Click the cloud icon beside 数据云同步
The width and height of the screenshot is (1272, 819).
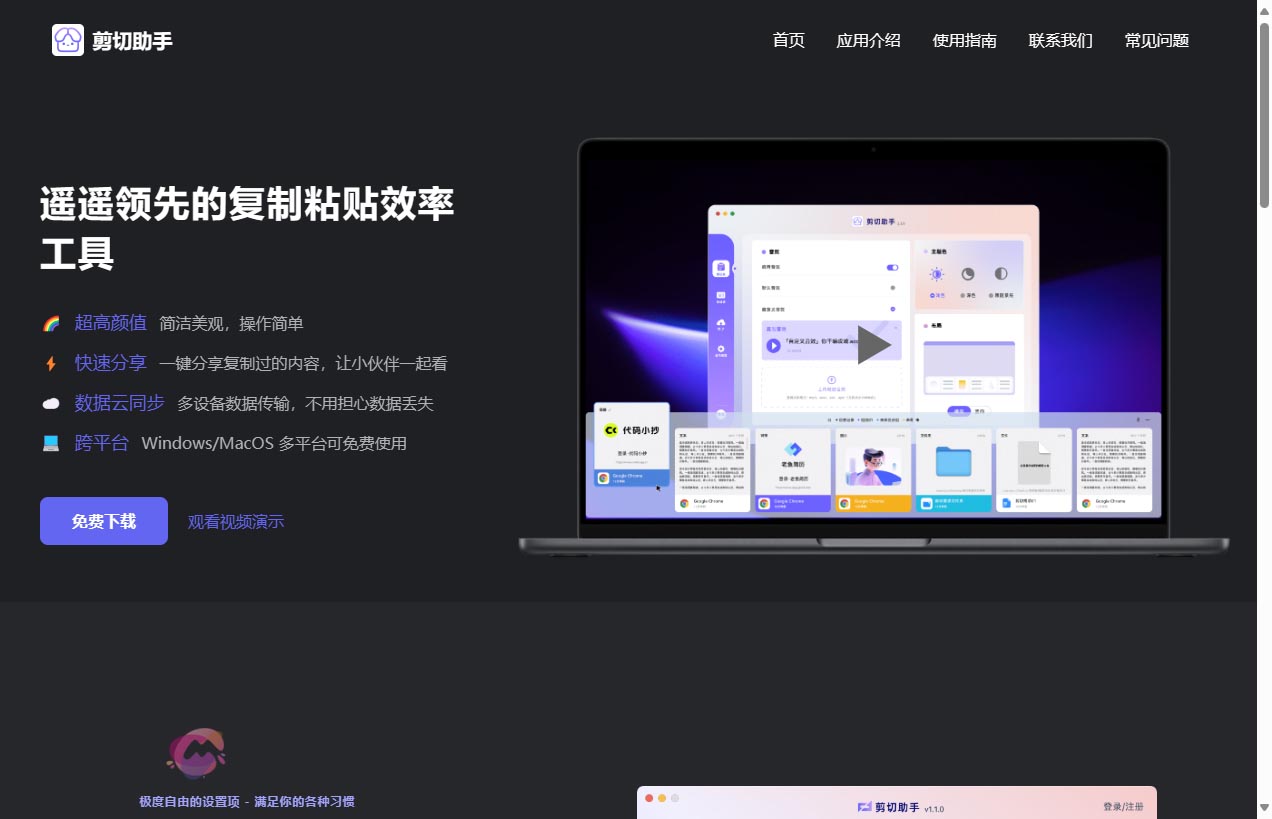pyautogui.click(x=51, y=404)
